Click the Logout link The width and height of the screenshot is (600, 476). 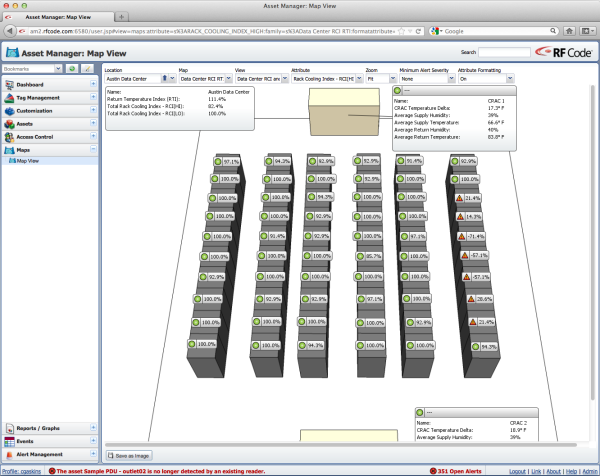coord(518,471)
